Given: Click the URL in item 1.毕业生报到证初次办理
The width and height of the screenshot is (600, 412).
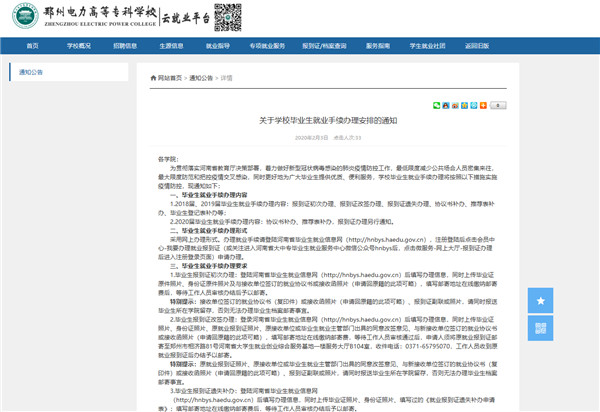Looking at the screenshot, I should 362,275.
